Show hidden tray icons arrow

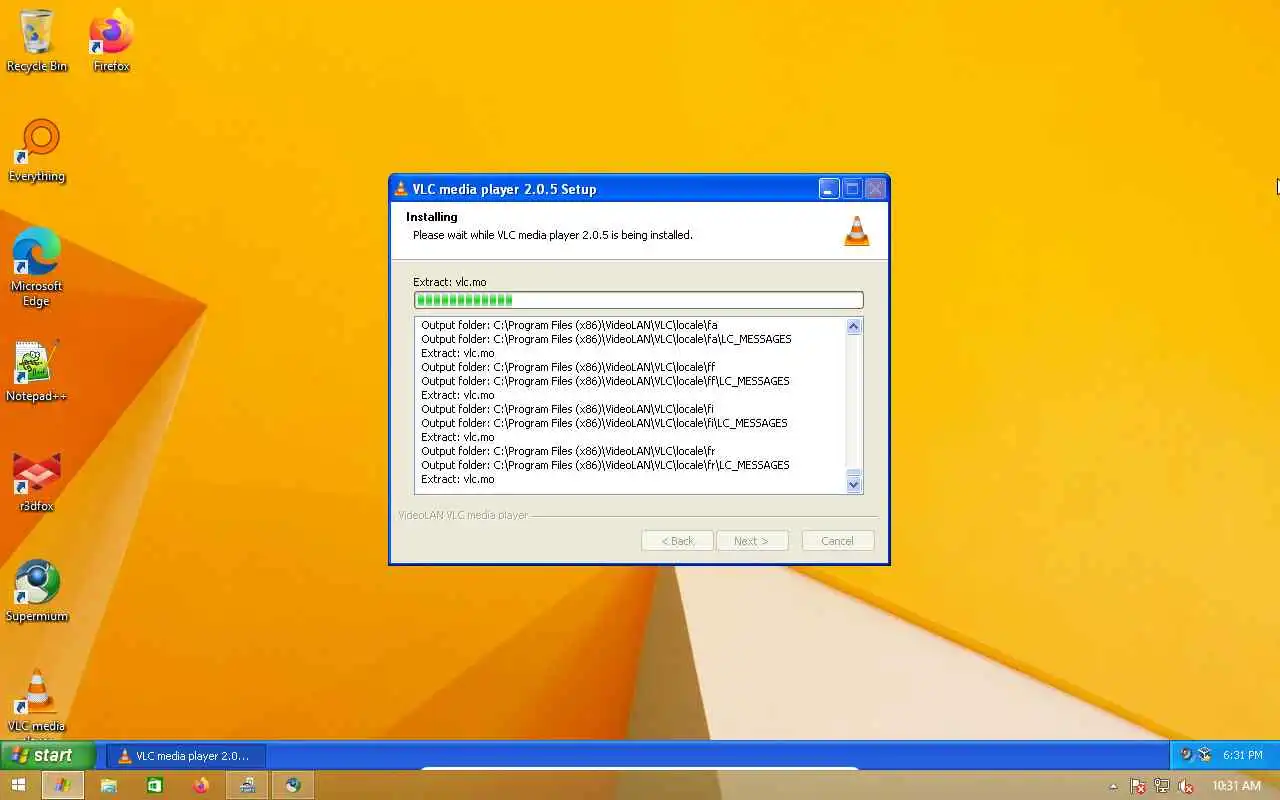click(x=1113, y=787)
